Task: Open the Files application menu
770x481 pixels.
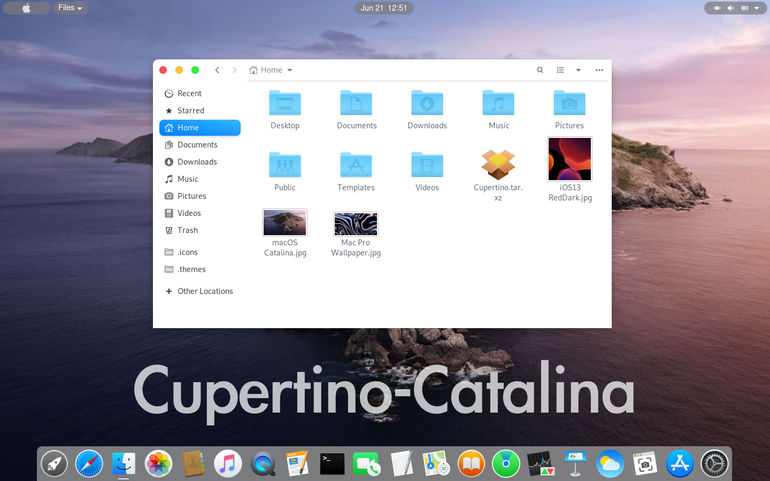Action: pos(70,8)
